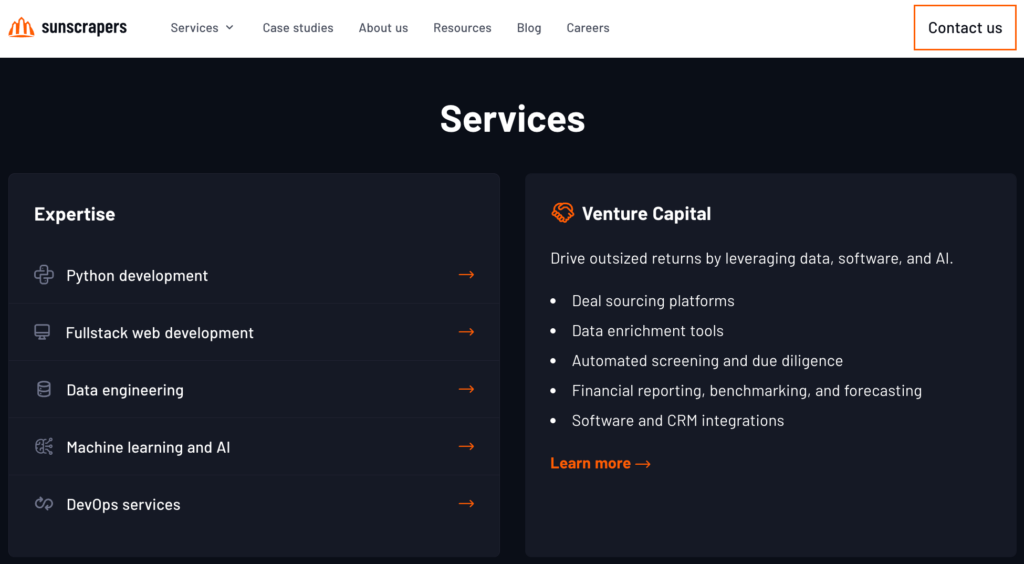Click the arrow beside DevOps services
The width and height of the screenshot is (1024, 564).
tap(466, 503)
